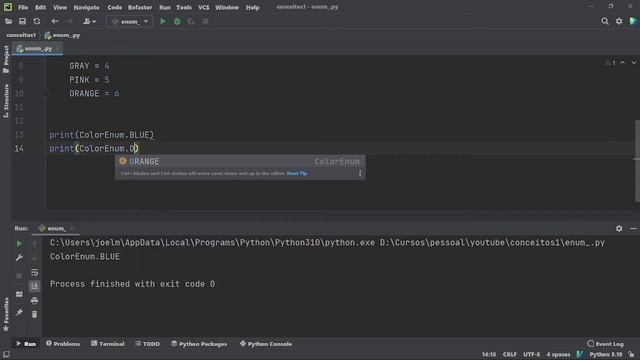The image size is (640, 360).
Task: Click enum_.py in the breadcrumb bar
Action: pos(62,36)
